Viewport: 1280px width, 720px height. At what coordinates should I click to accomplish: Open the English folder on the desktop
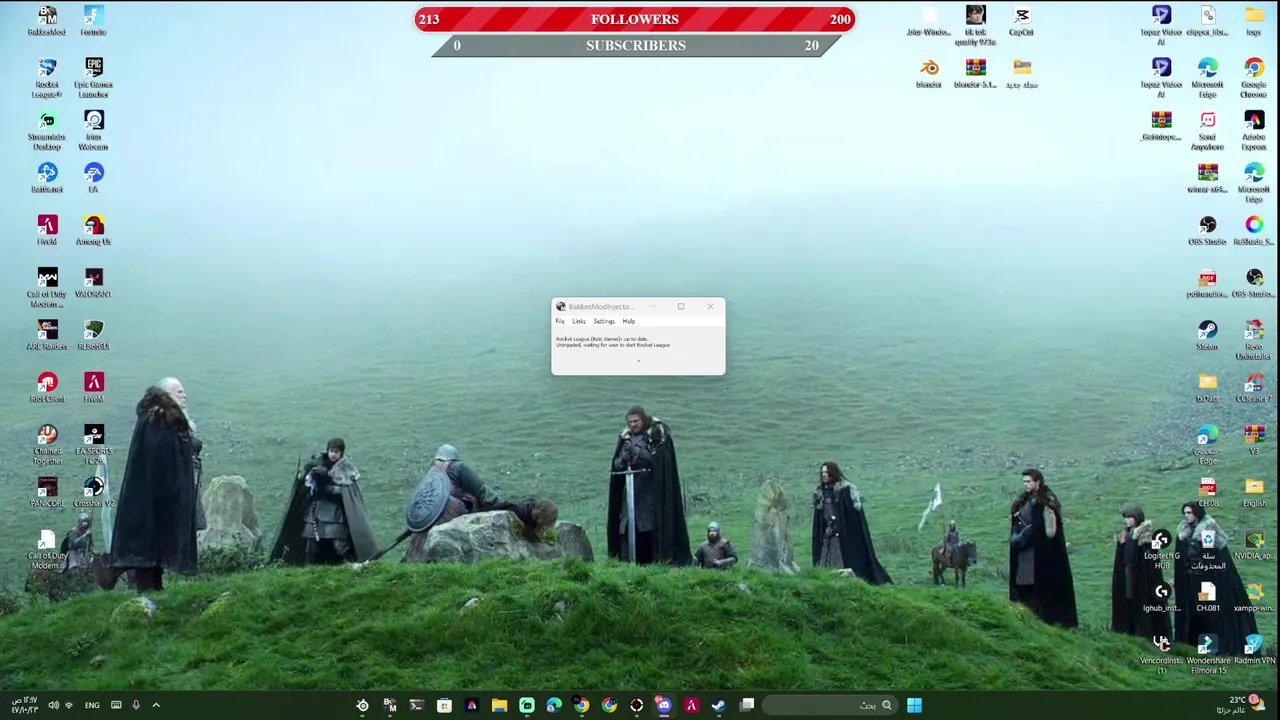click(x=1254, y=492)
